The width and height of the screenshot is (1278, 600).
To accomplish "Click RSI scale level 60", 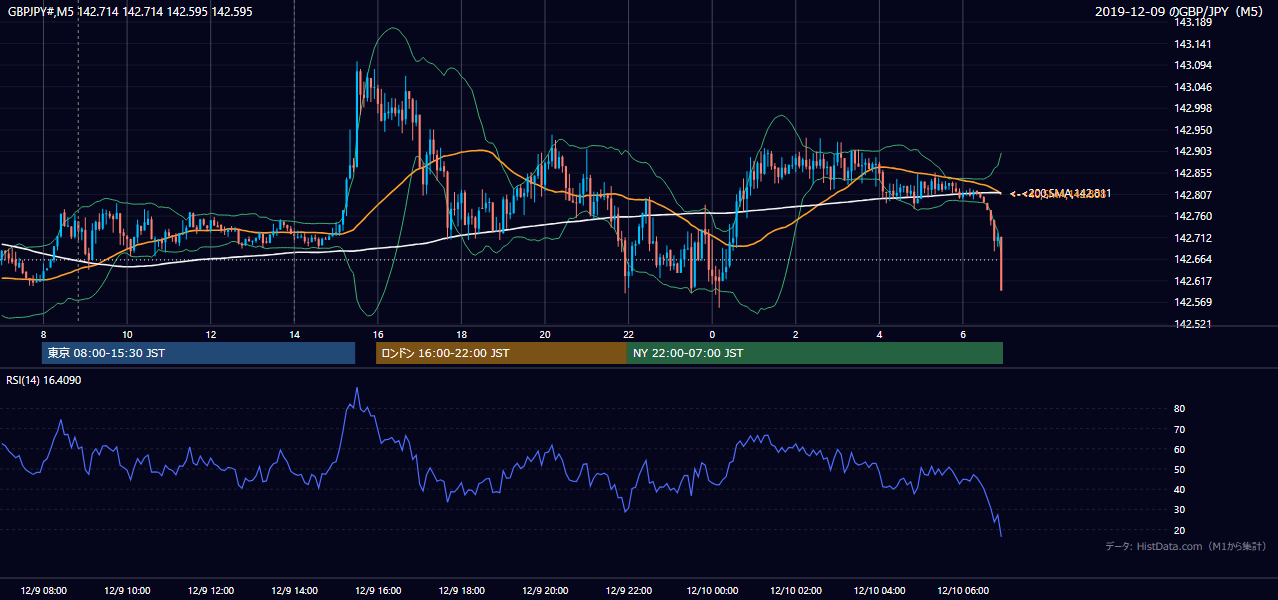I will point(1180,449).
